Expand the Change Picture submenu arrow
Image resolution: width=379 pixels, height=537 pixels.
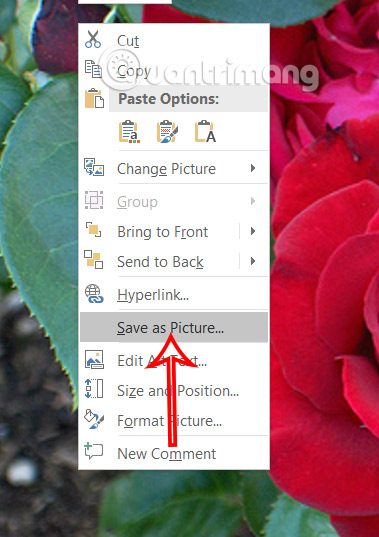pos(253,168)
